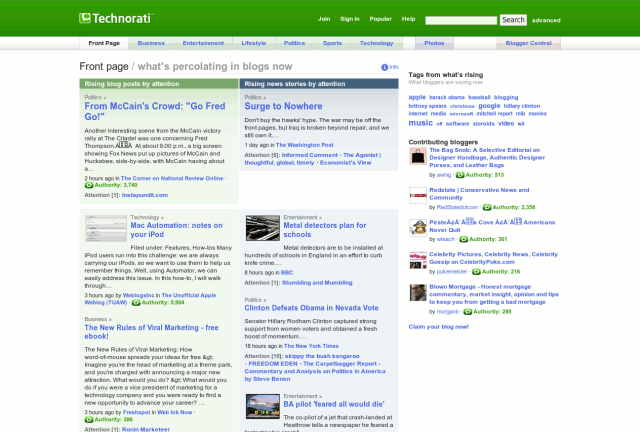Viewport: 640px width, 432px height.
Task: Open The New York Times source link
Action: [311, 346]
